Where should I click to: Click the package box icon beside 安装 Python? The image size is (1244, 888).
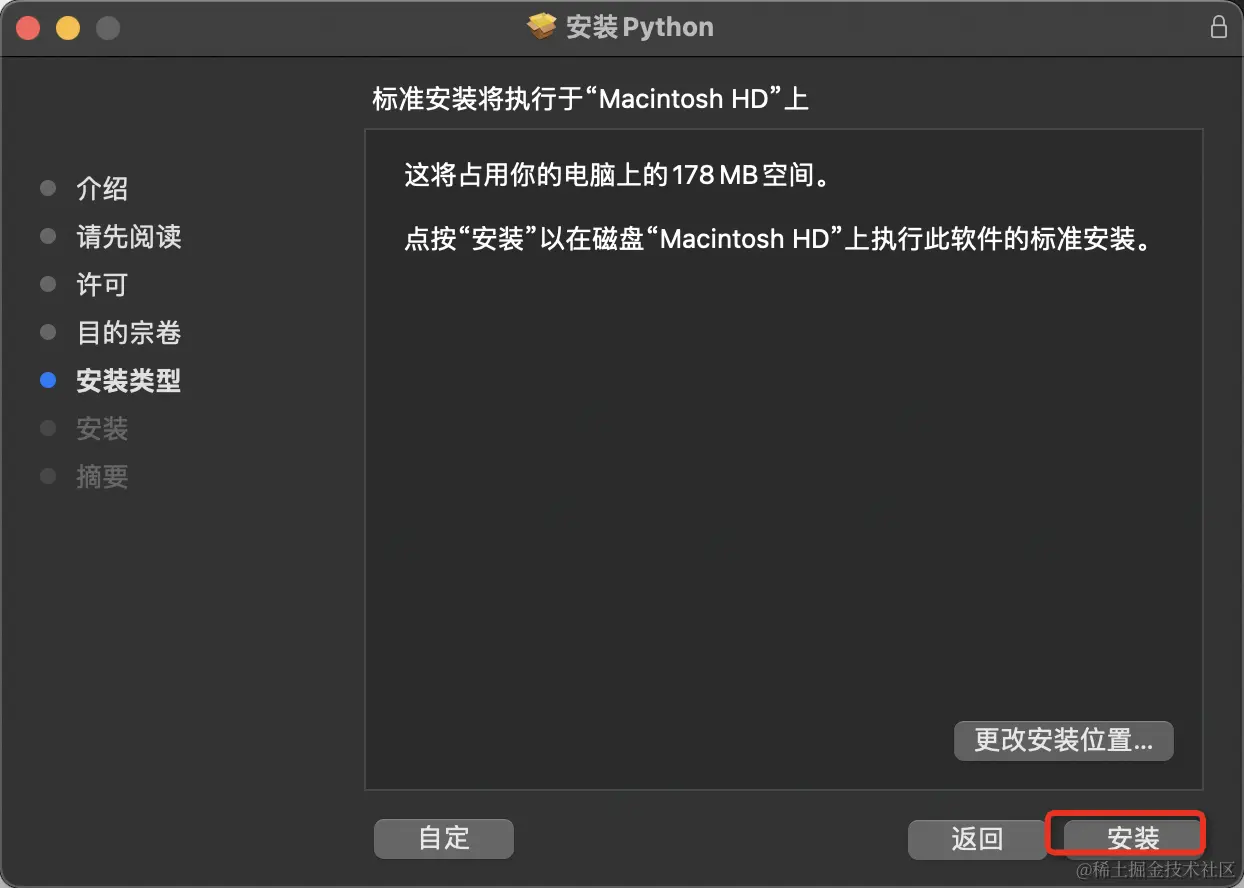point(541,27)
